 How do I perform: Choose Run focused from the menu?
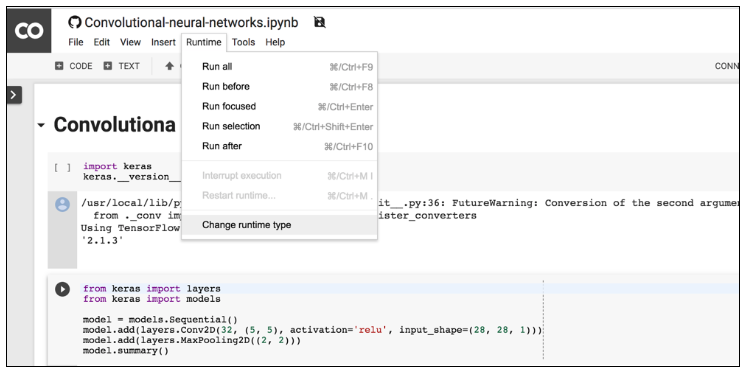[x=280, y=106]
